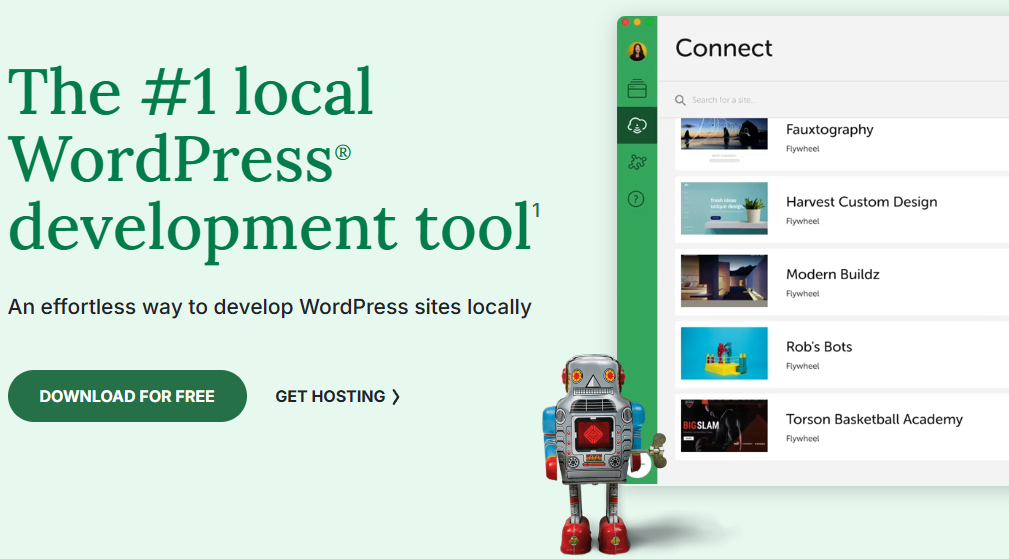Click the red close window dot
1009x559 pixels.
(625, 23)
